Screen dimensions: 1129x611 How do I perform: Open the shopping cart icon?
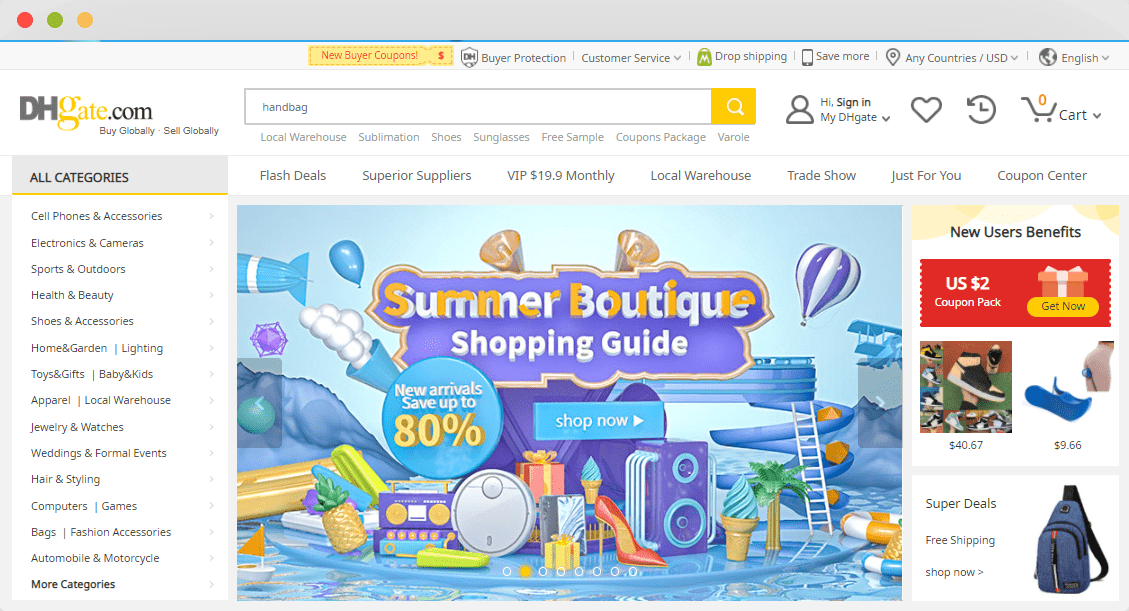click(1038, 109)
